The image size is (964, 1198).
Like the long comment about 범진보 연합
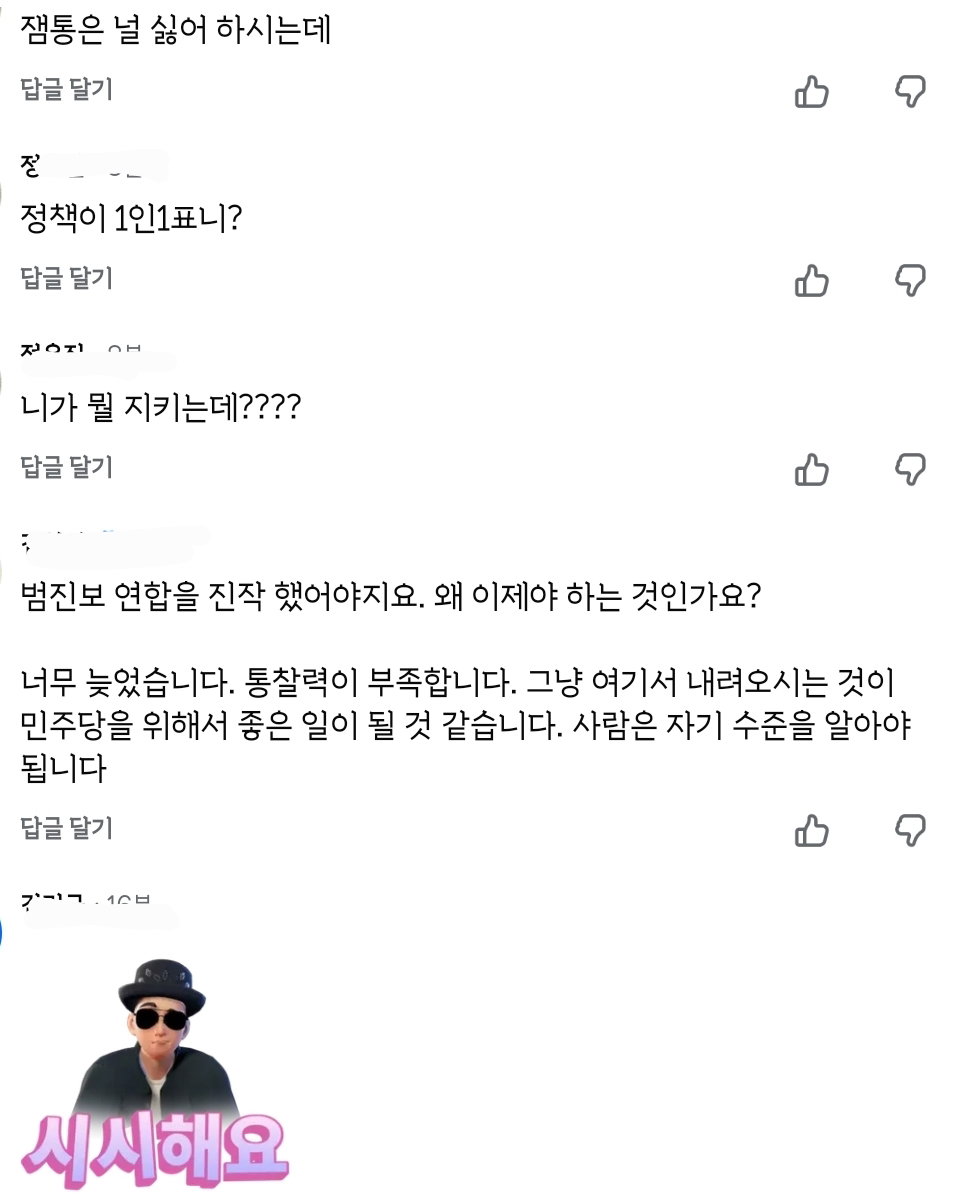click(811, 831)
